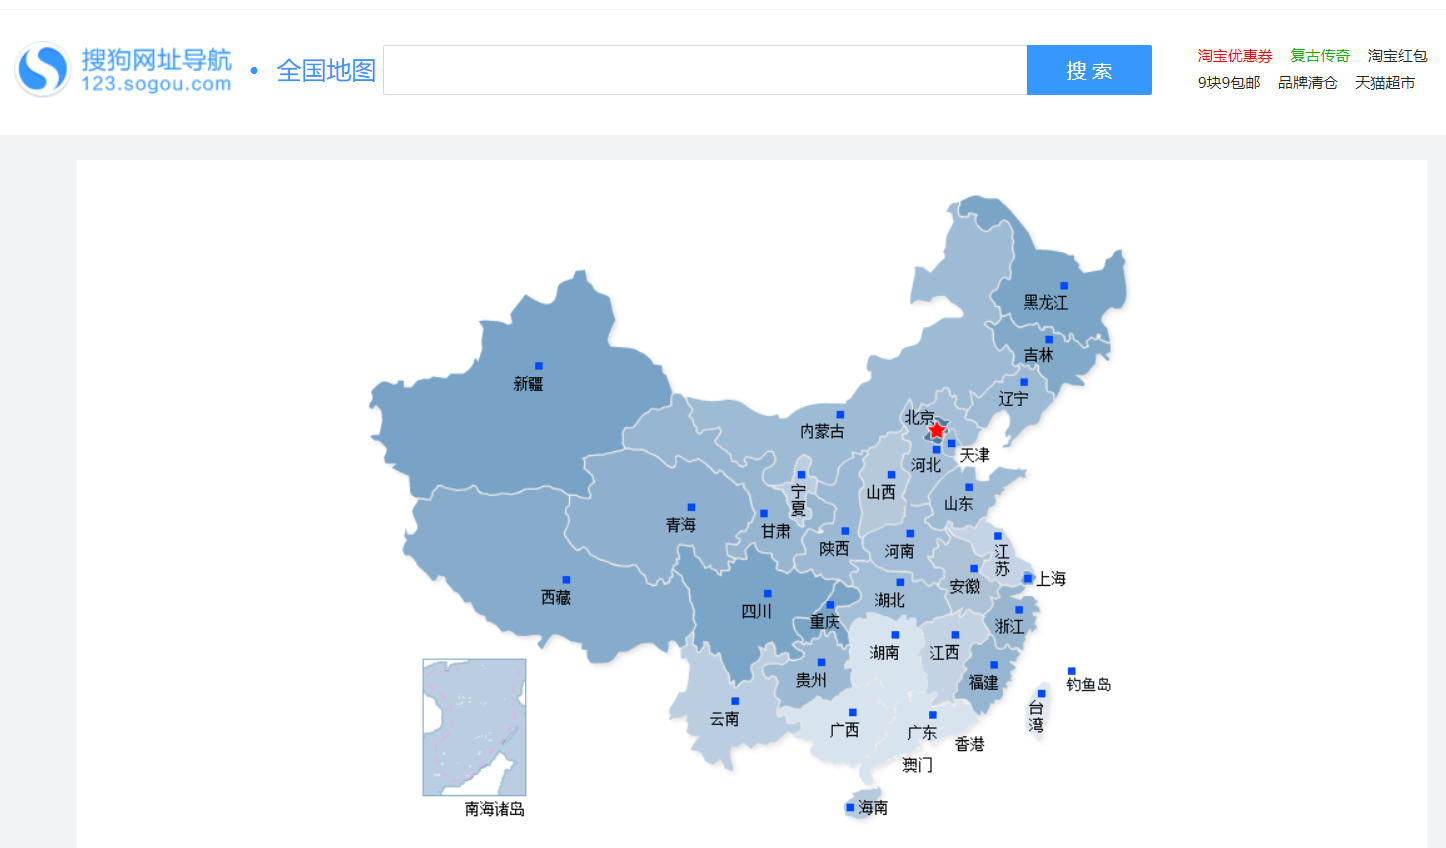Click the red star marking 北京
Viewport: 1446px width, 848px height.
click(937, 430)
